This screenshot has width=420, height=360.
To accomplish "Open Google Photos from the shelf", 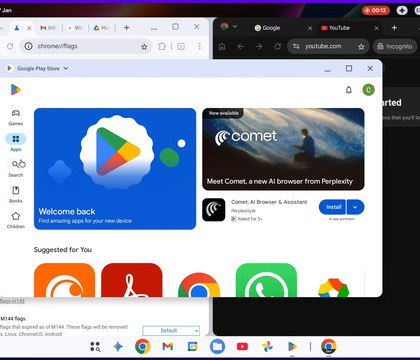I will (x=267, y=347).
